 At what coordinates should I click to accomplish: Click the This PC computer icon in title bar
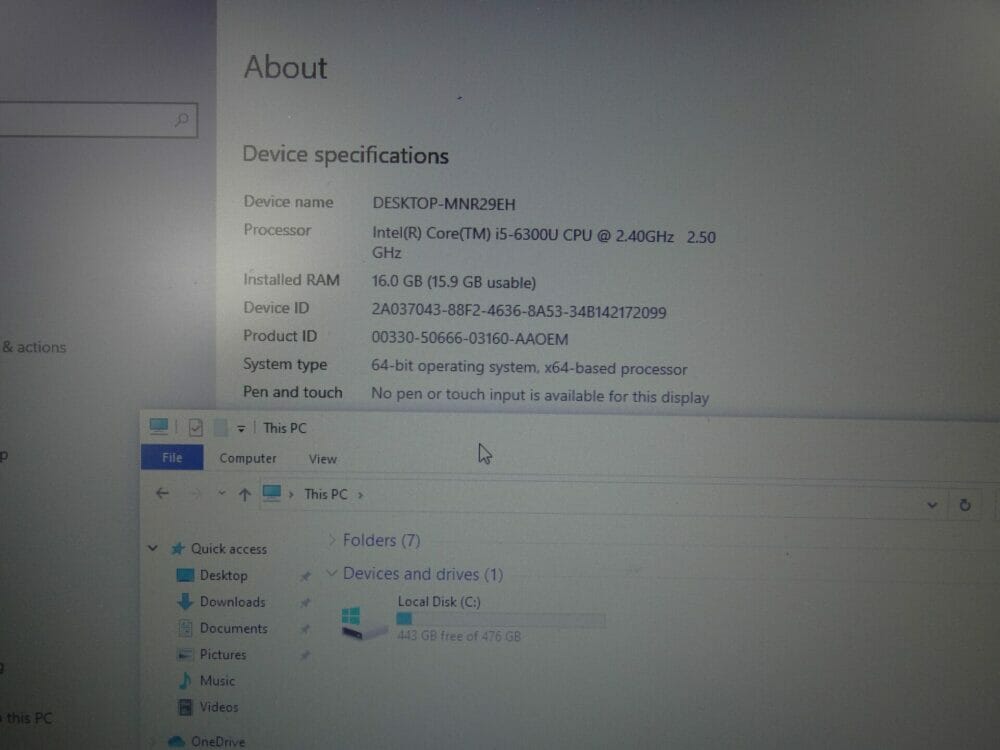[159, 427]
